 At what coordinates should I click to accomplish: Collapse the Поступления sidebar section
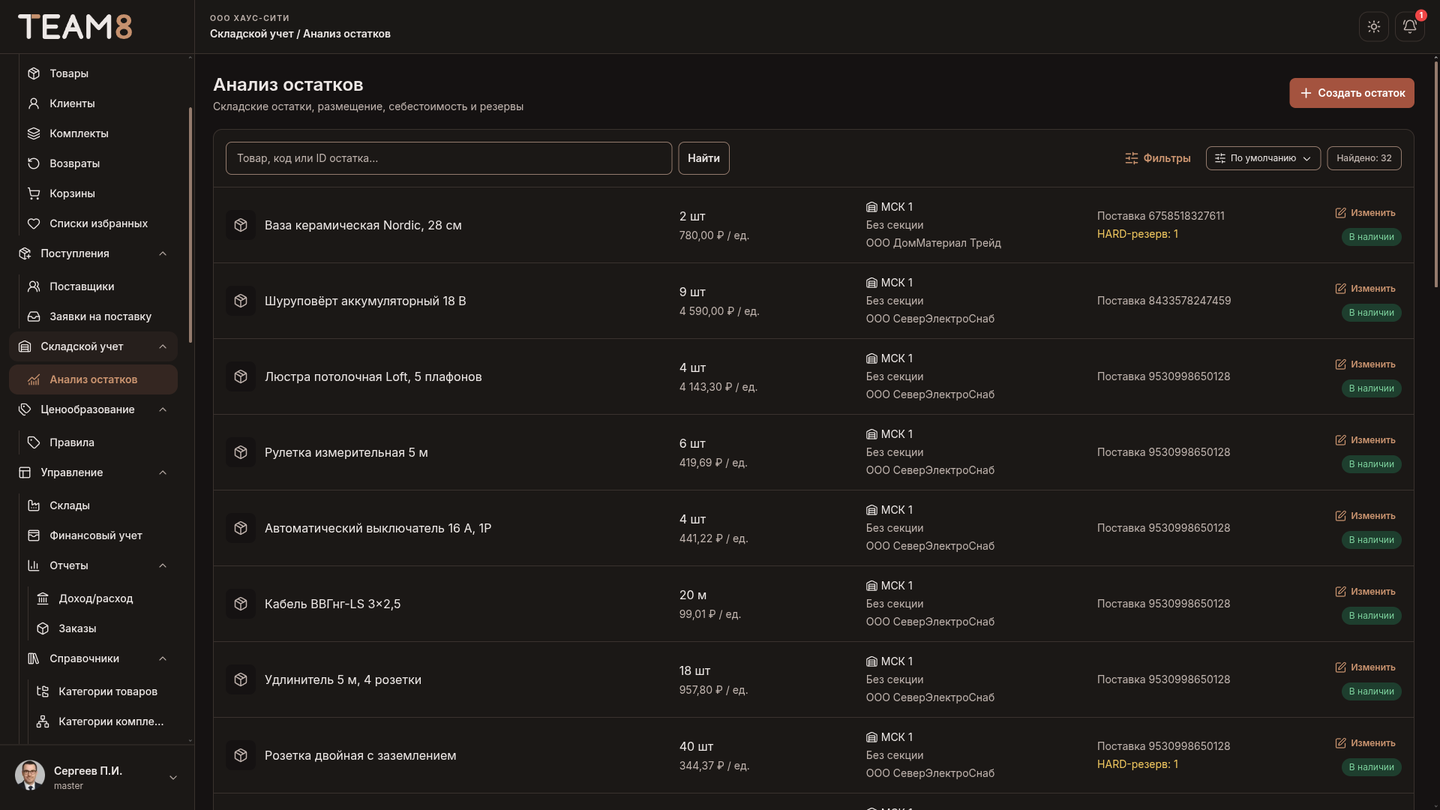click(163, 254)
